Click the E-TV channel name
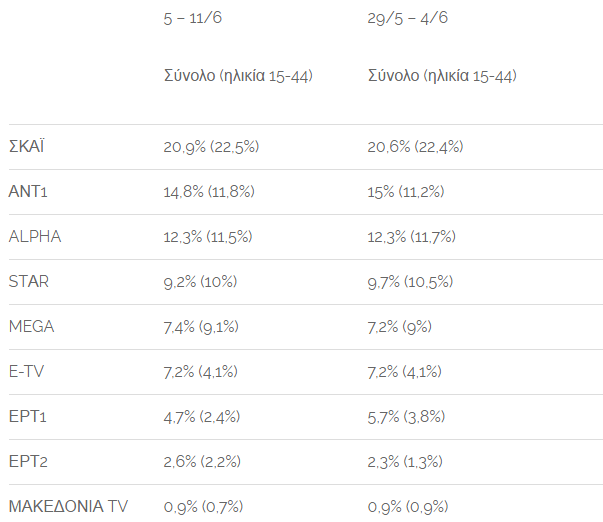The width and height of the screenshot is (603, 522). 28,372
